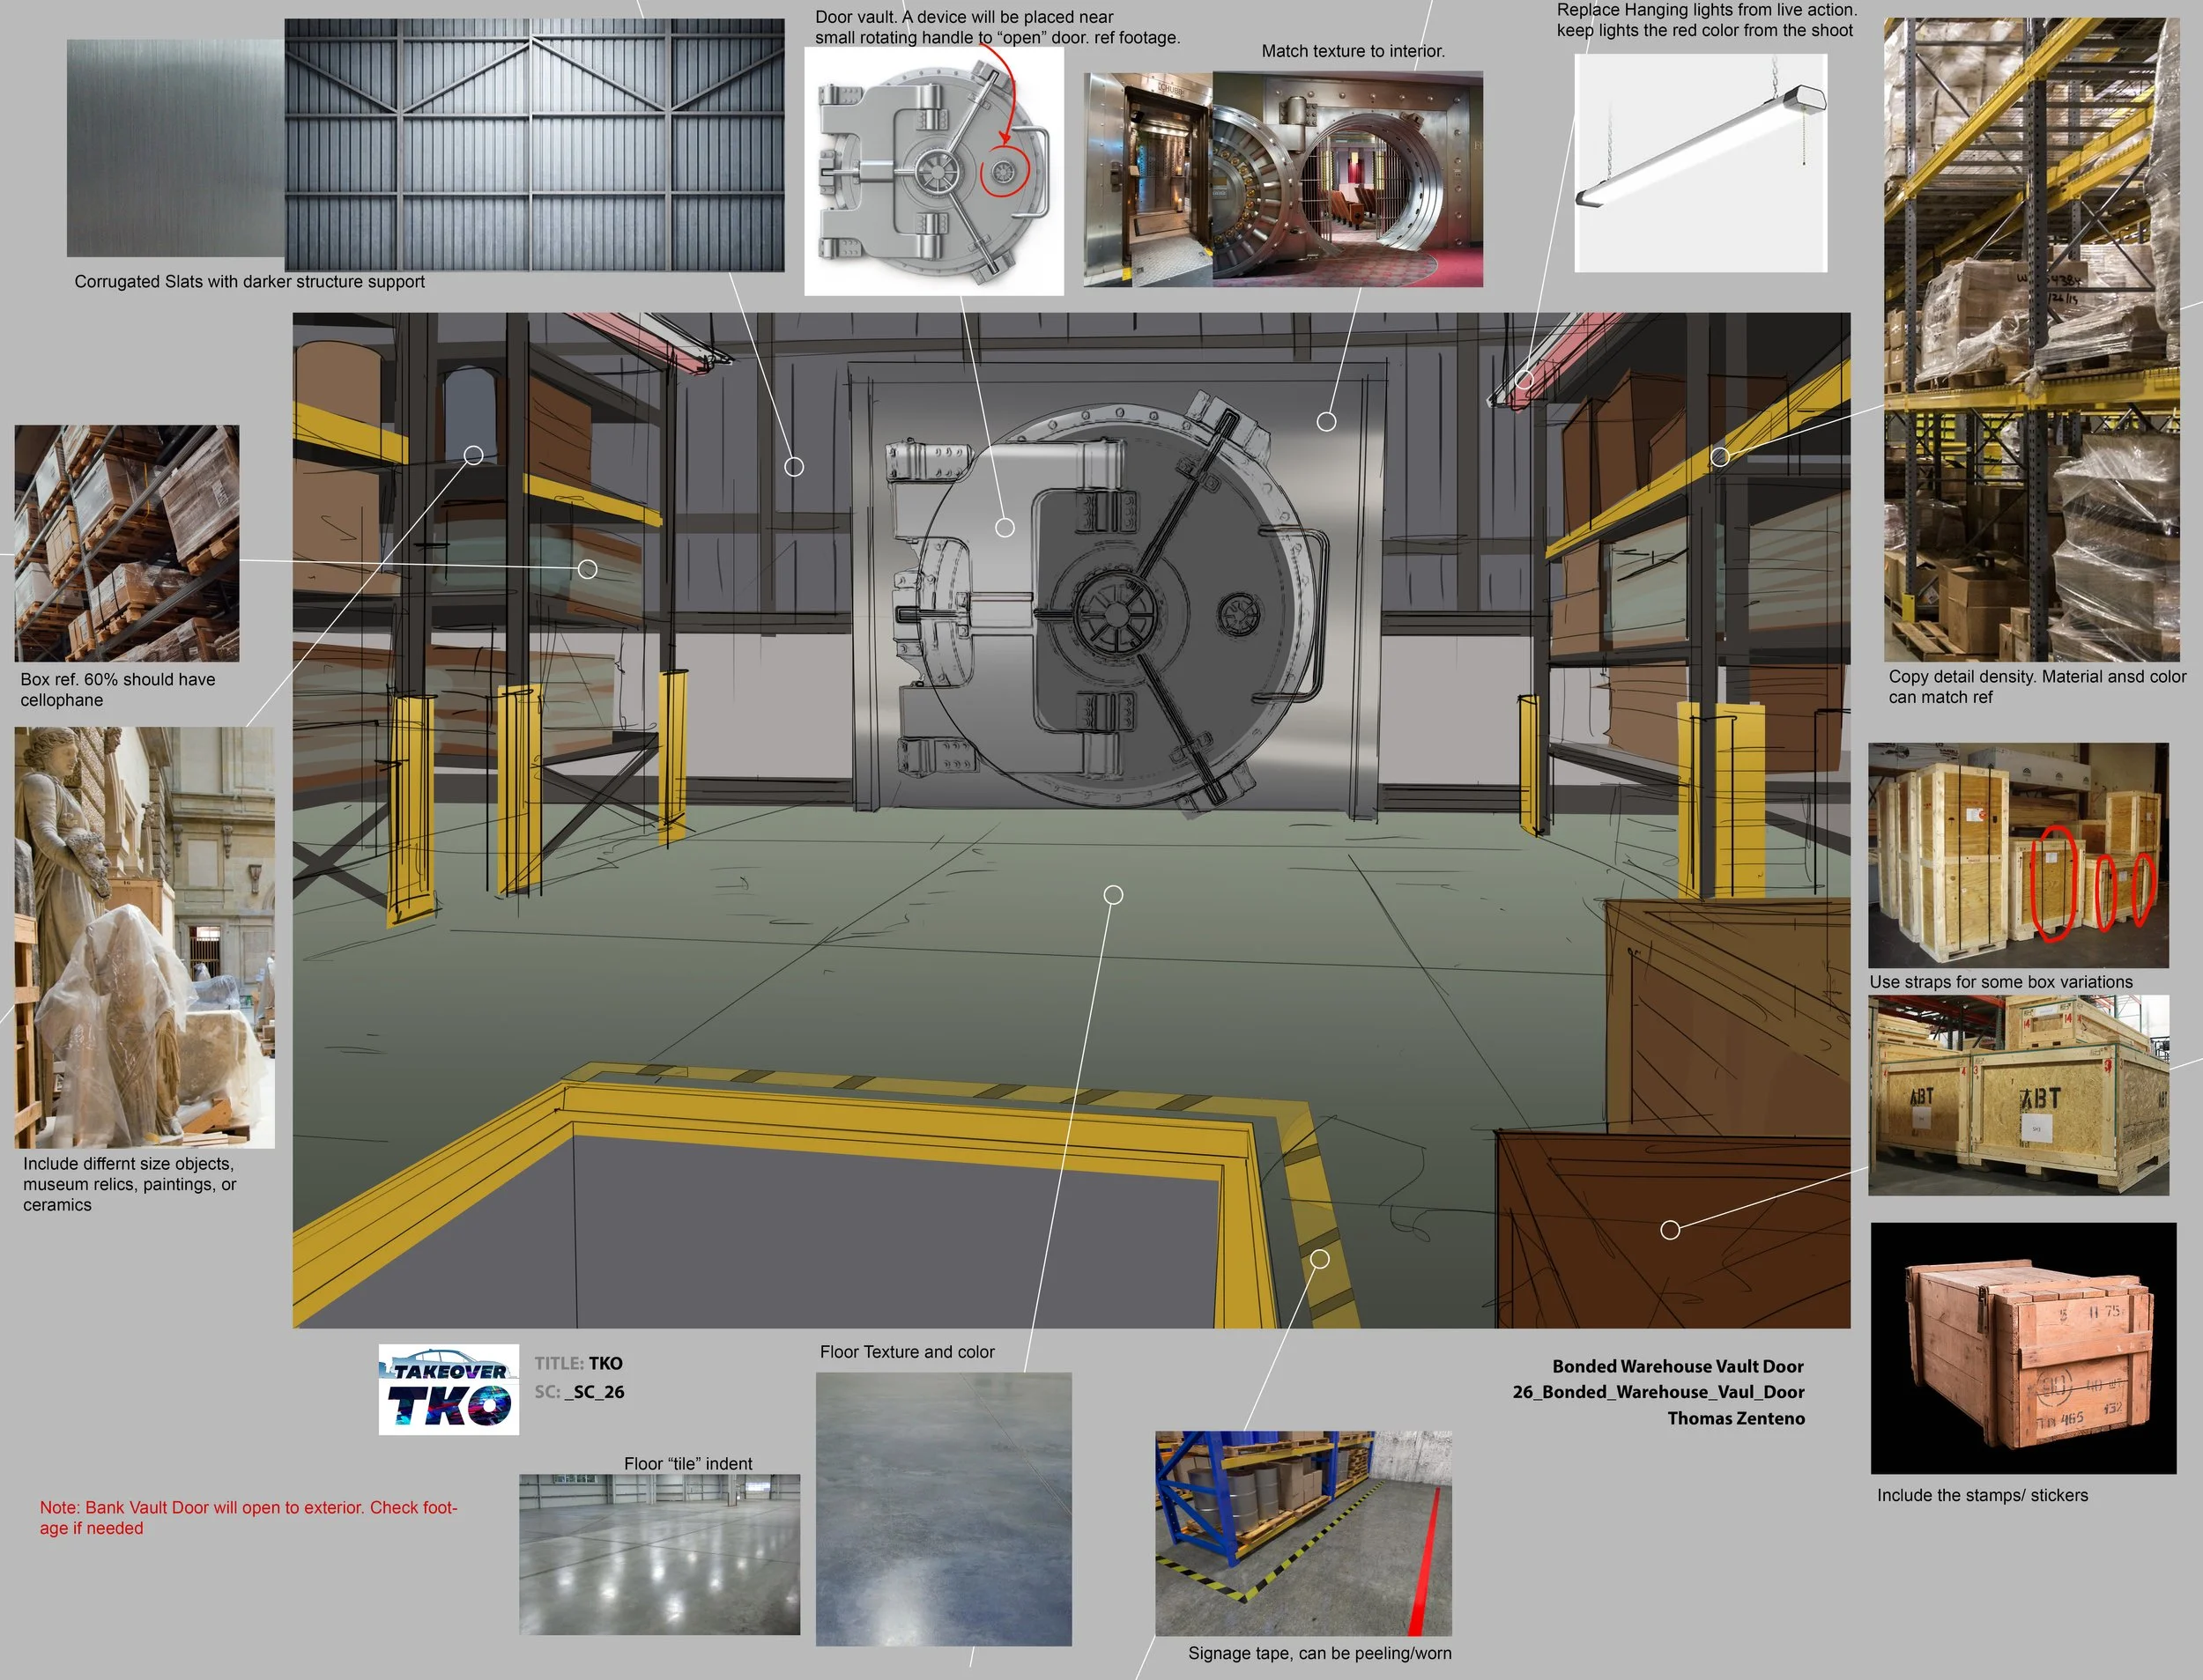This screenshot has width=2203, height=1680.
Task: Click the "Use straps for some box variations" caption
Action: pos(2001,982)
